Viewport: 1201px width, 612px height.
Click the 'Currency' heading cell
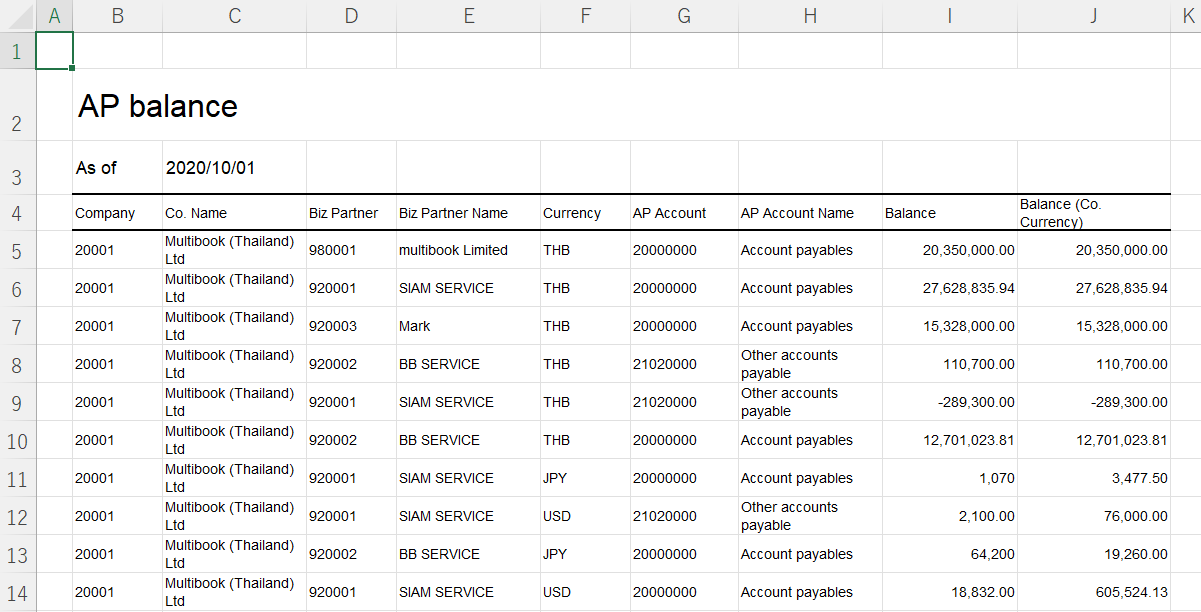(585, 213)
